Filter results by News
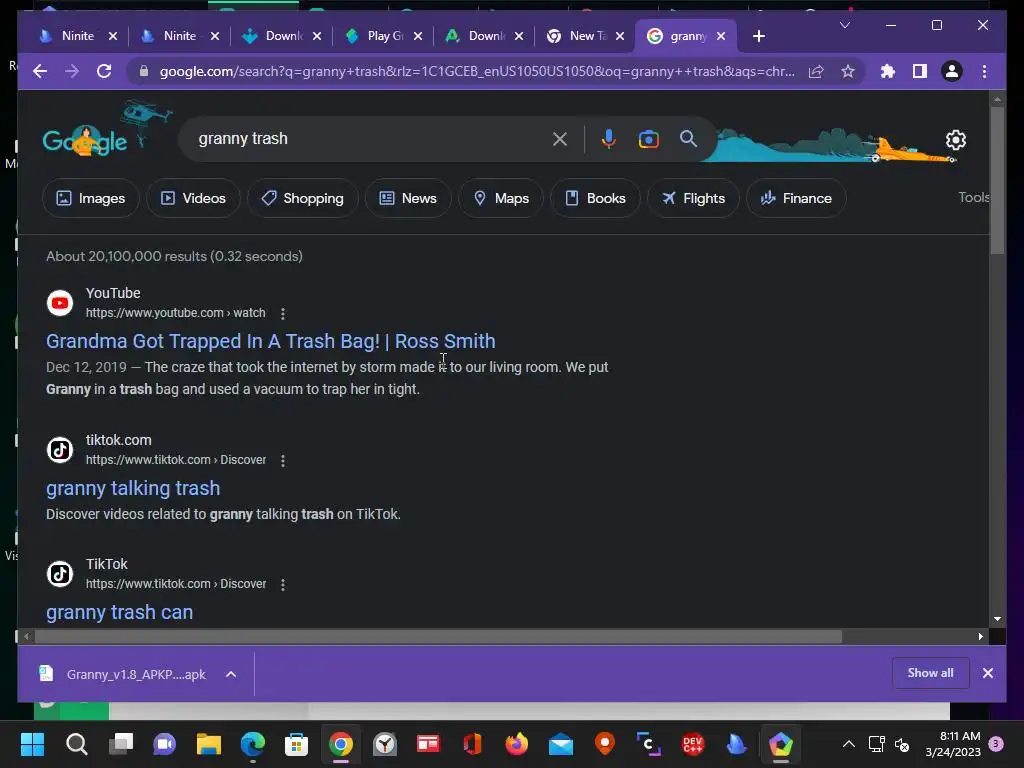 (408, 198)
